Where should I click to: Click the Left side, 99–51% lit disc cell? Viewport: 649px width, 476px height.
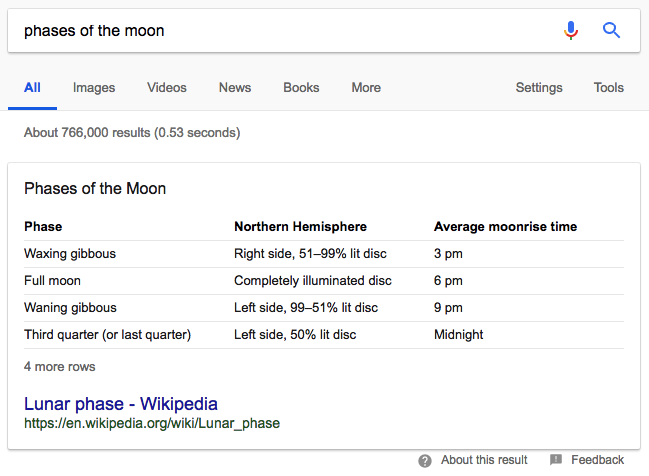point(306,308)
